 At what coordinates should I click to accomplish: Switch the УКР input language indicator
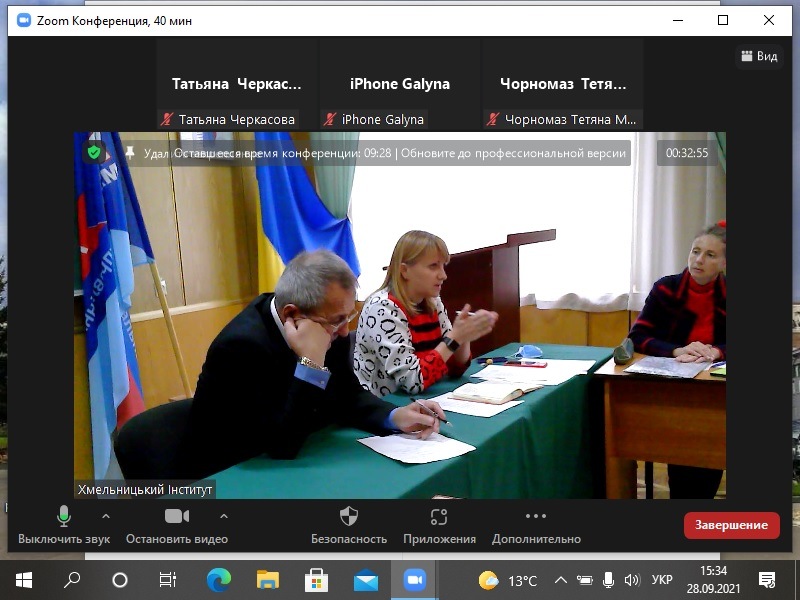[662, 580]
